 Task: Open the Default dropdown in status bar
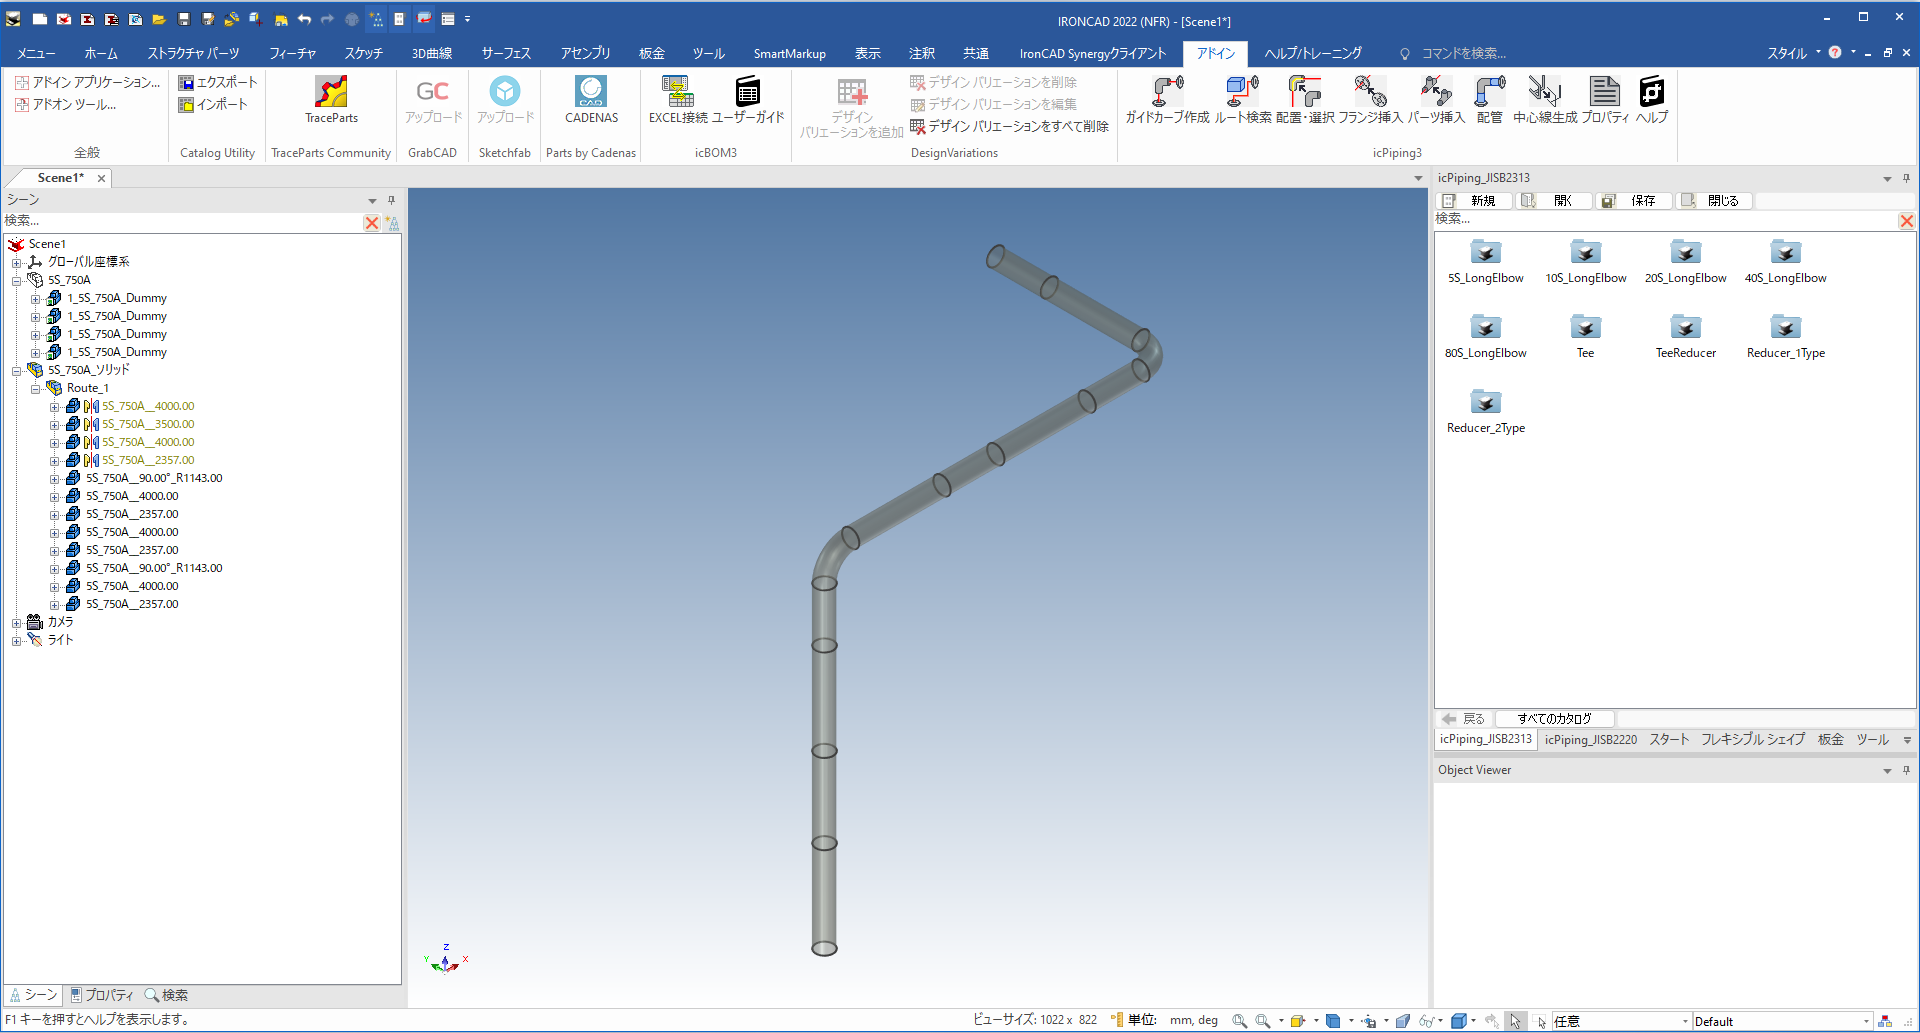coord(1866,1022)
